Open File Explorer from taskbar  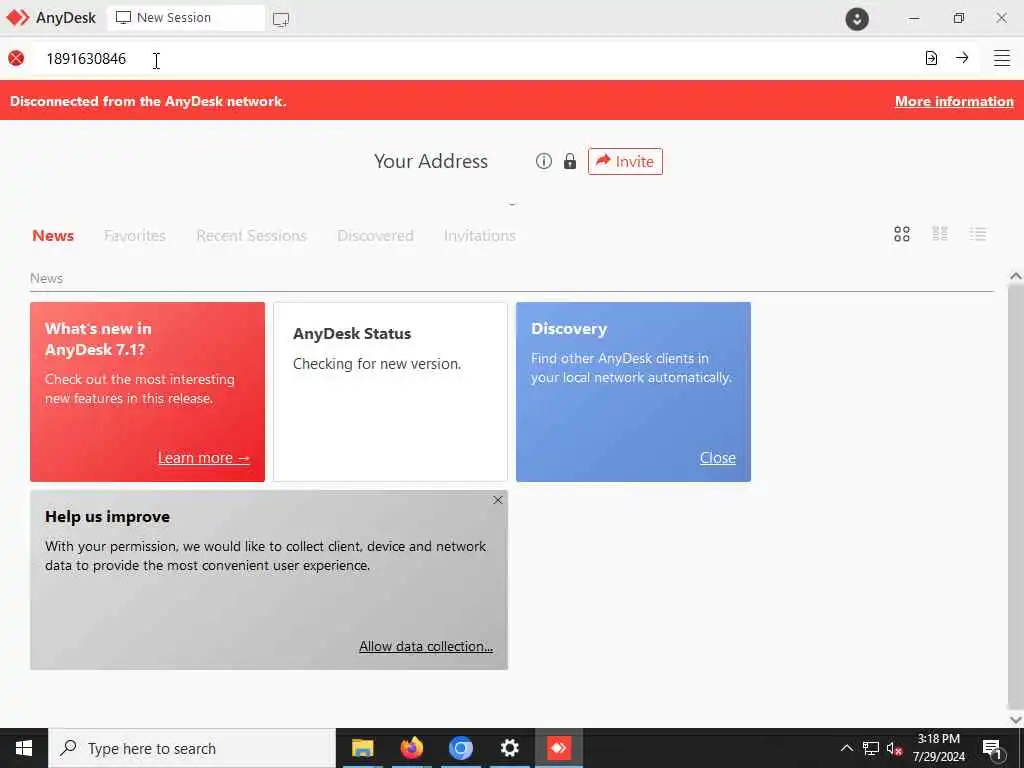(362, 748)
